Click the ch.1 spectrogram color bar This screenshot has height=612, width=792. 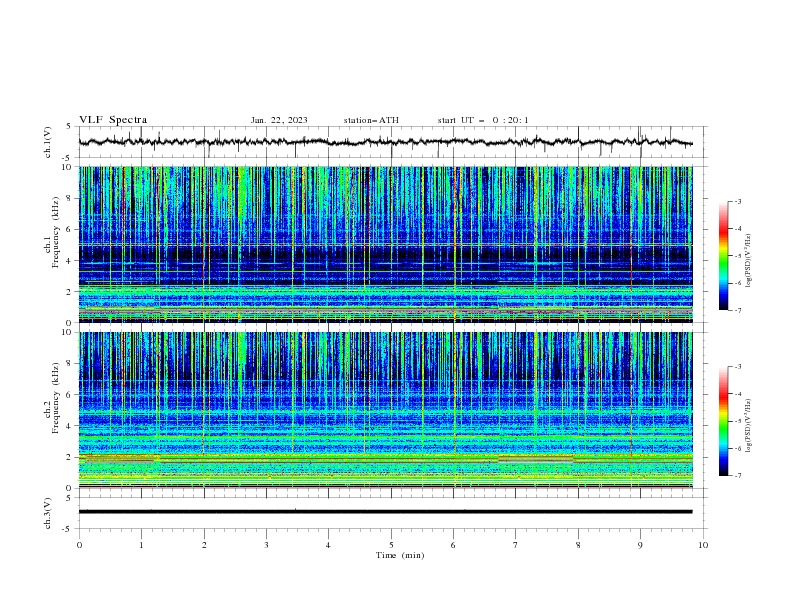click(723, 256)
